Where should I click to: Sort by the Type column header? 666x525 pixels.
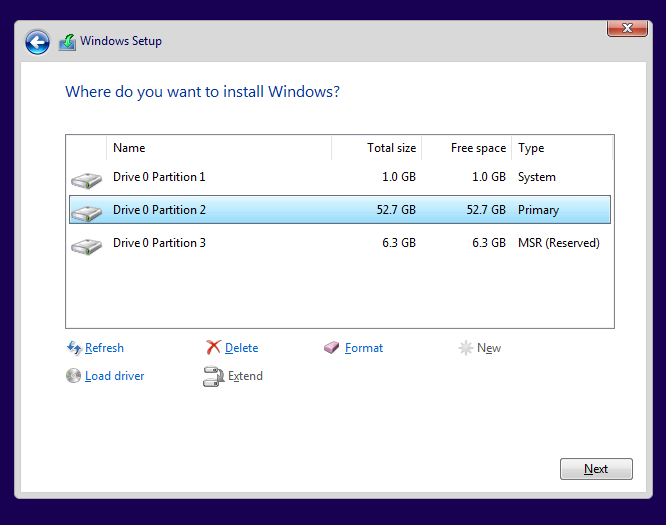tap(562, 148)
